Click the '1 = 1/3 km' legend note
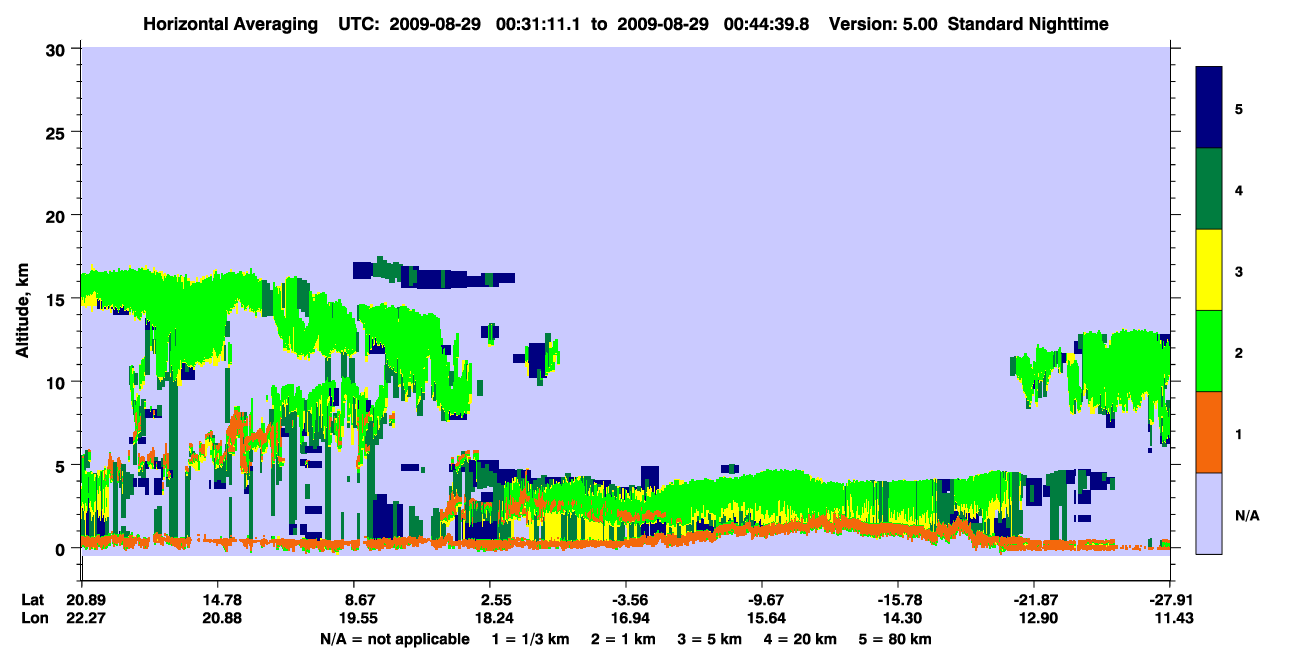 [x=533, y=639]
